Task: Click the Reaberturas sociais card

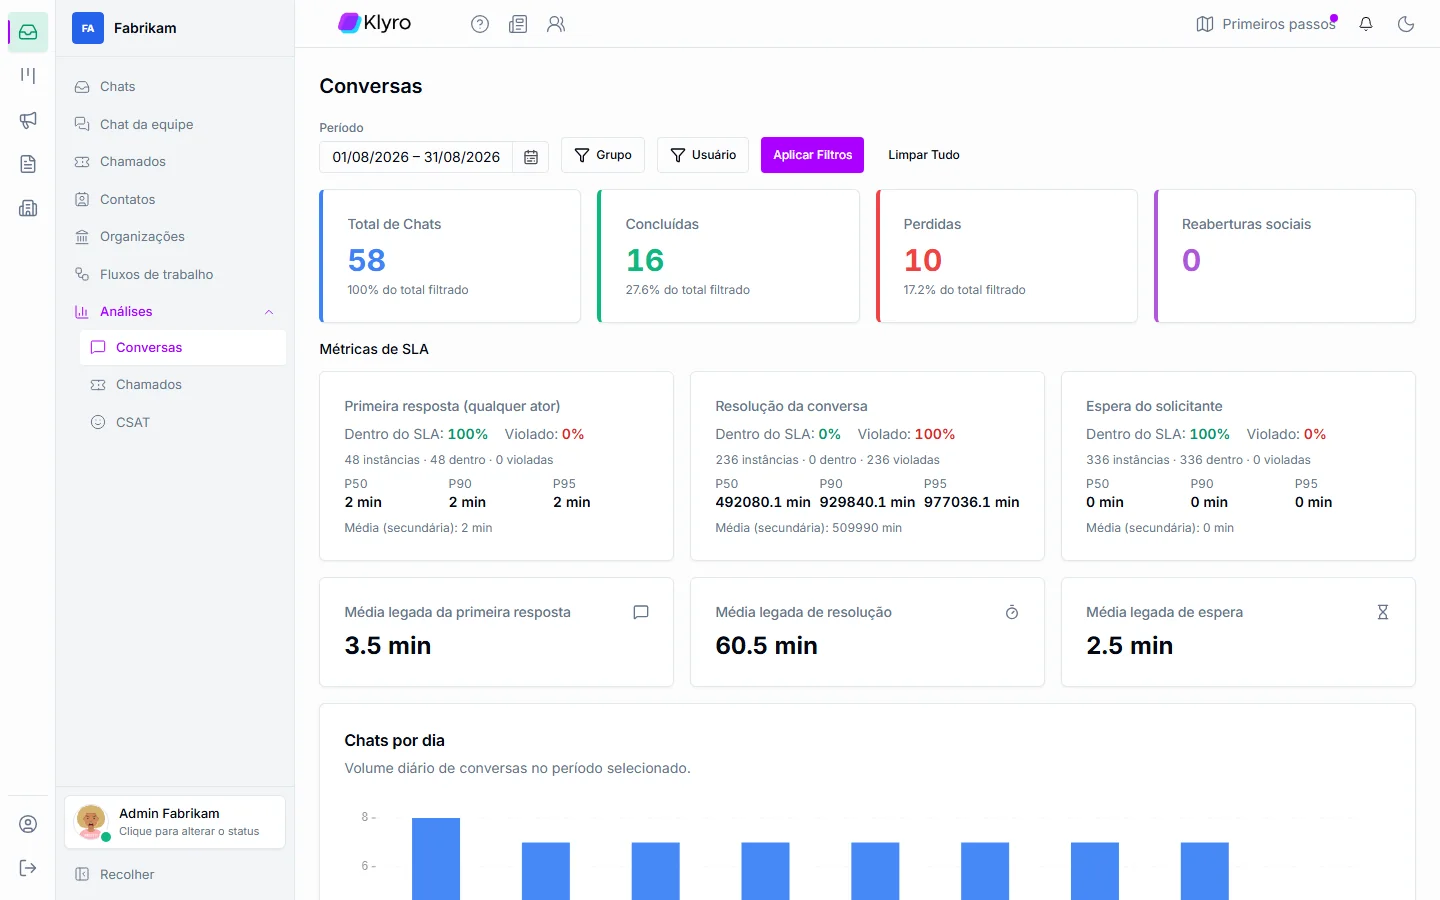Action: pyautogui.click(x=1285, y=256)
